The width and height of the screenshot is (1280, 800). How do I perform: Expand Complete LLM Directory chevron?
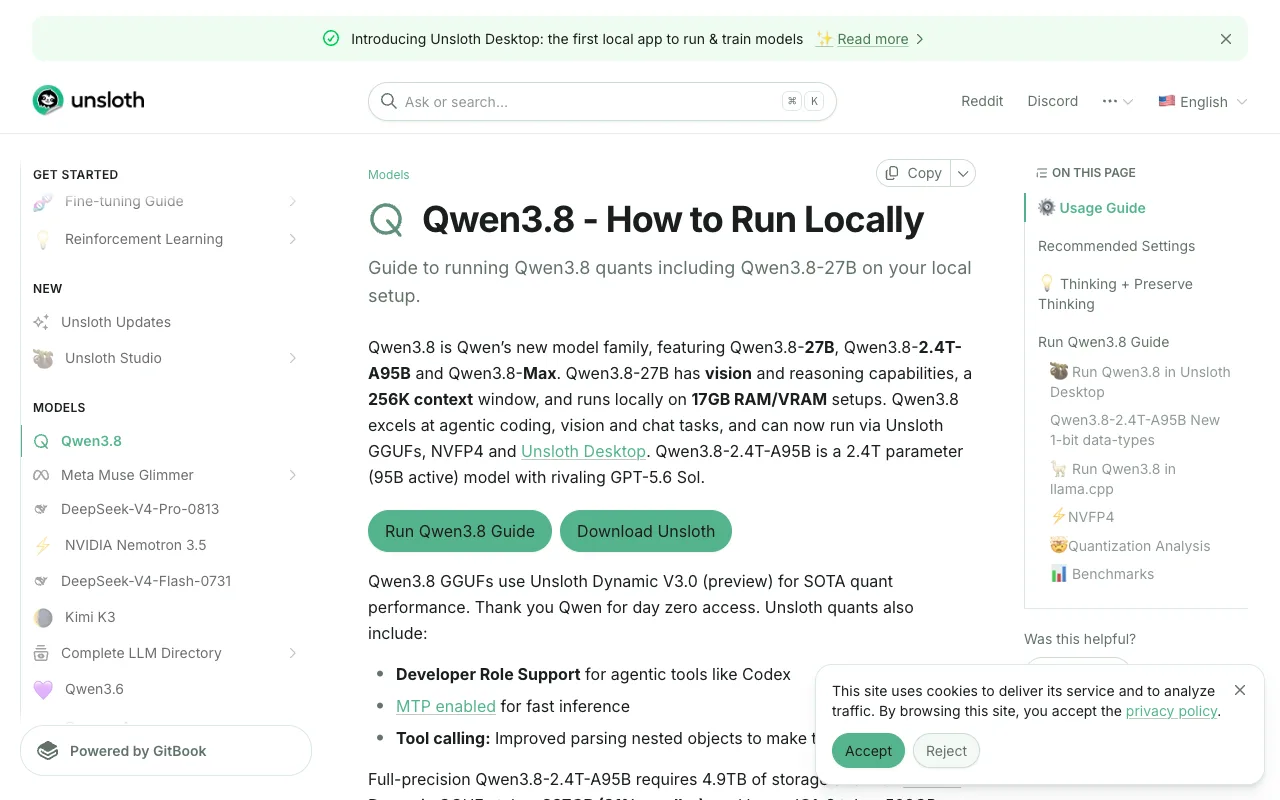tap(292, 653)
